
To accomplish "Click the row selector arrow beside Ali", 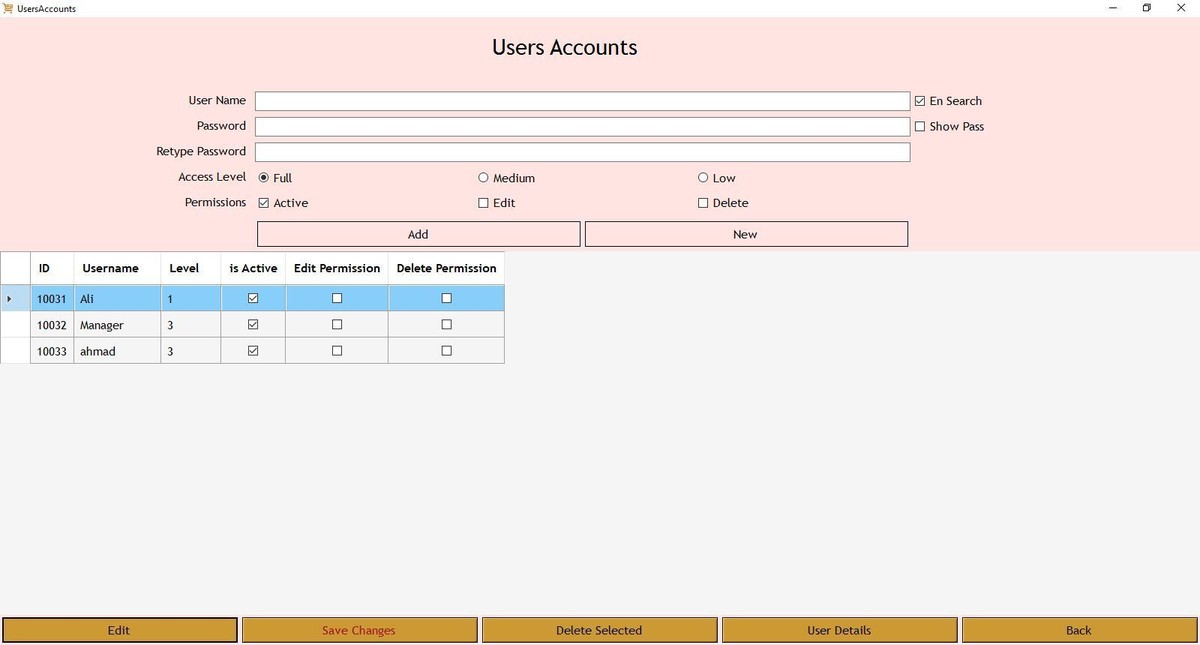I will [10, 299].
